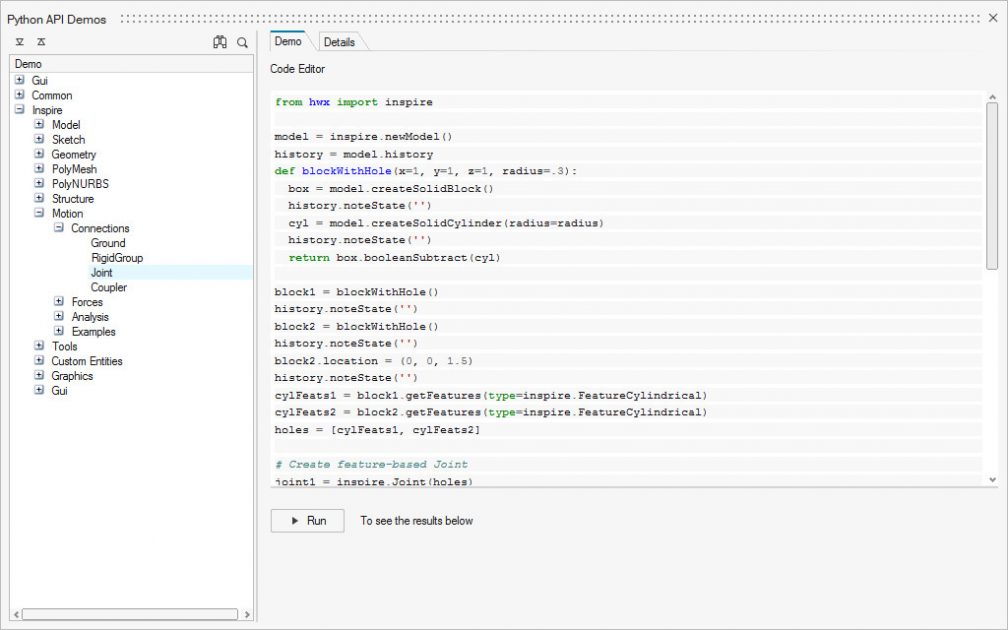Viewport: 1008px width, 630px height.
Task: Select the Ground demo item
Action: 108,242
